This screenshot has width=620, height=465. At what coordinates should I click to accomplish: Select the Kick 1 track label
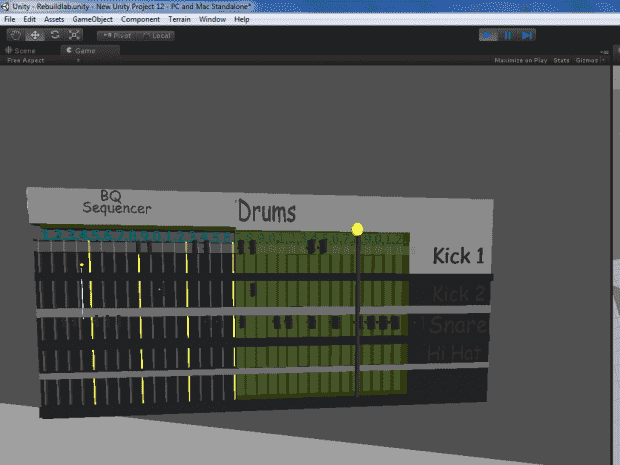pos(458,256)
